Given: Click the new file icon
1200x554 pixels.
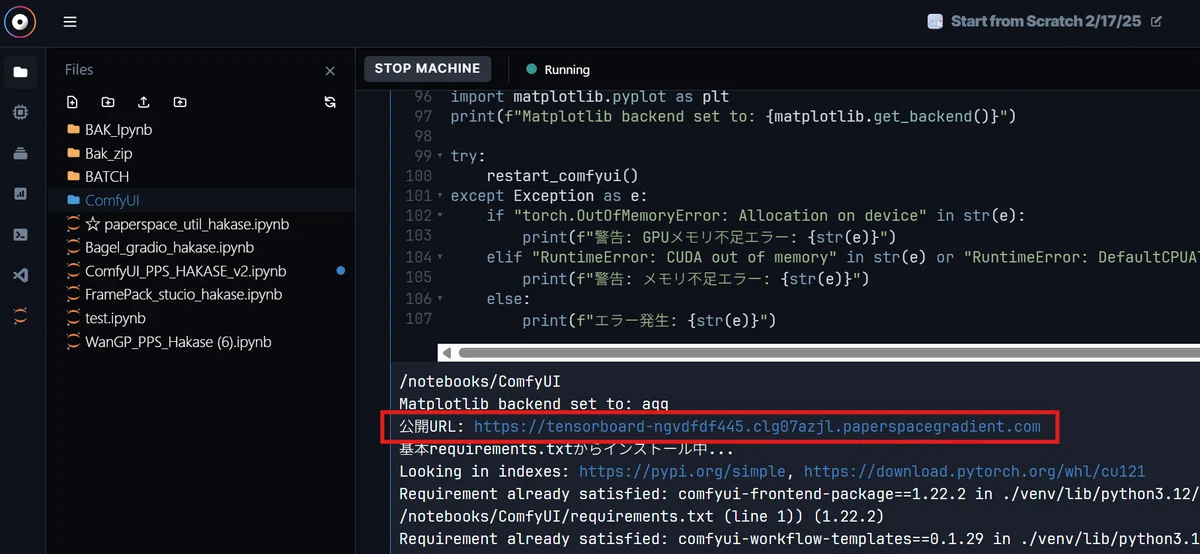Looking at the screenshot, I should (x=72, y=102).
